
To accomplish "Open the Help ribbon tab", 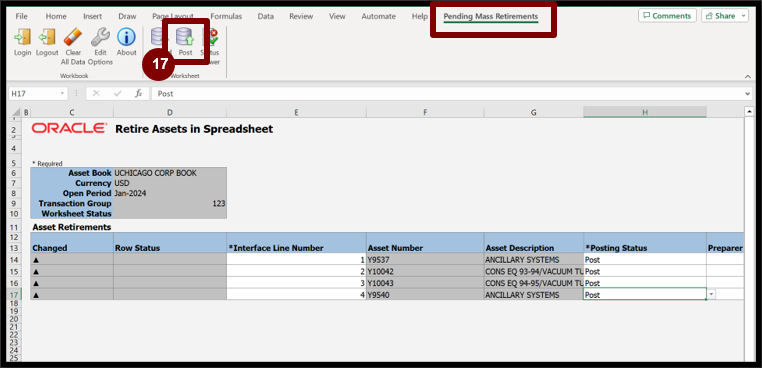I will point(420,16).
